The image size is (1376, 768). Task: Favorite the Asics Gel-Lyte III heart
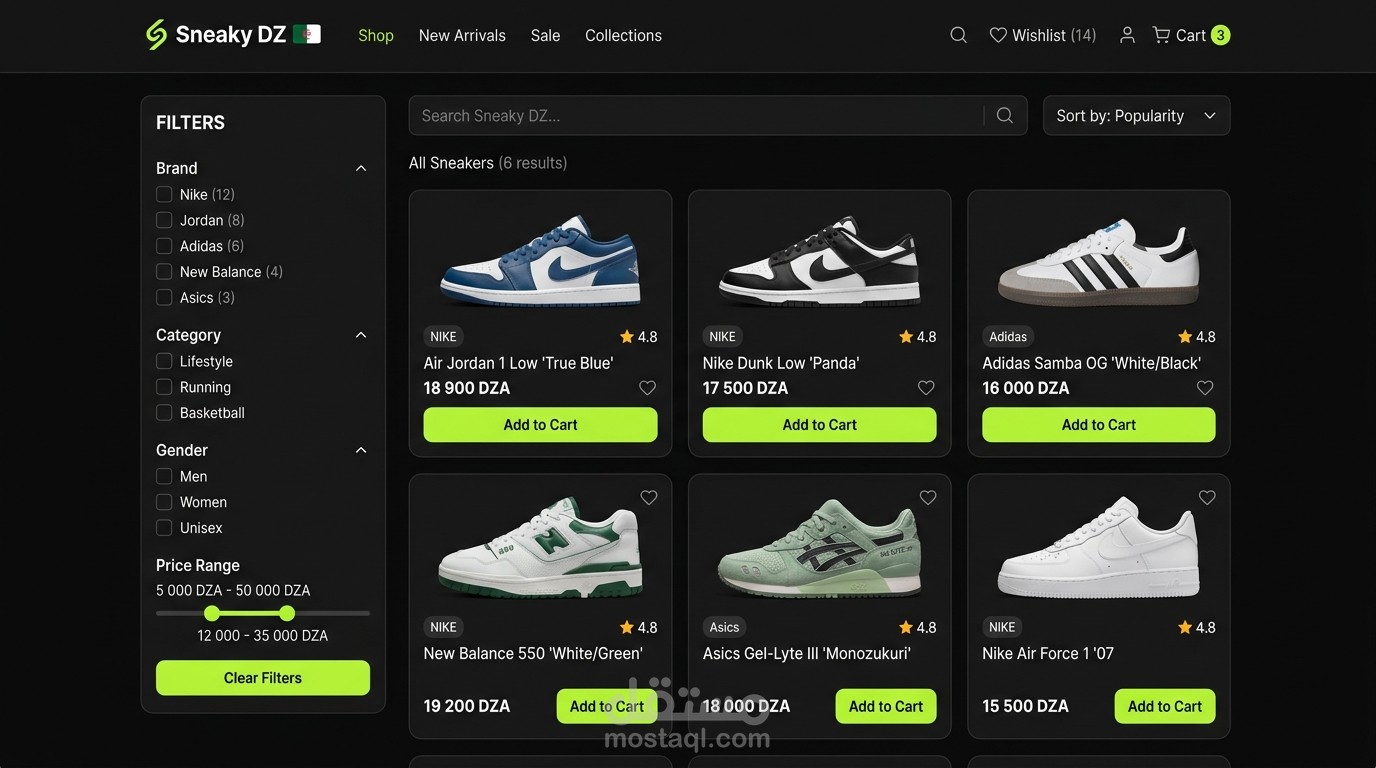pos(928,497)
